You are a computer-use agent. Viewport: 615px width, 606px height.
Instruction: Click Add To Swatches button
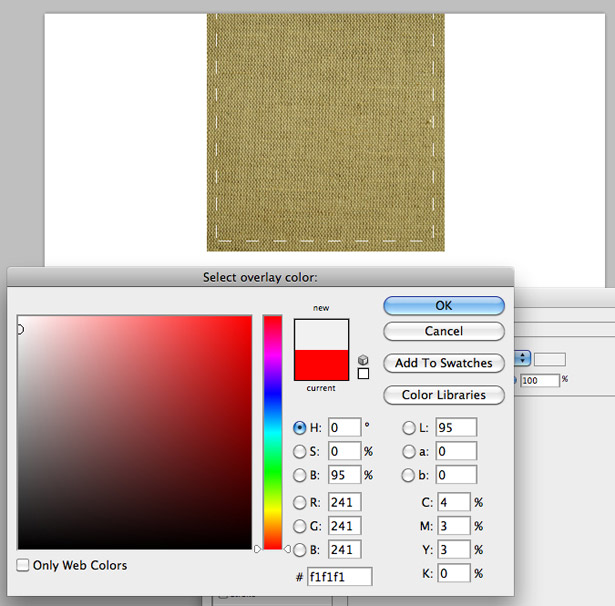coord(444,363)
